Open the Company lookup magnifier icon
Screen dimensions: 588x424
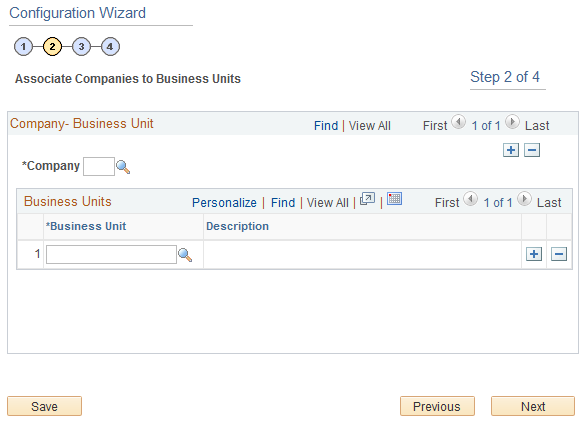(x=123, y=167)
